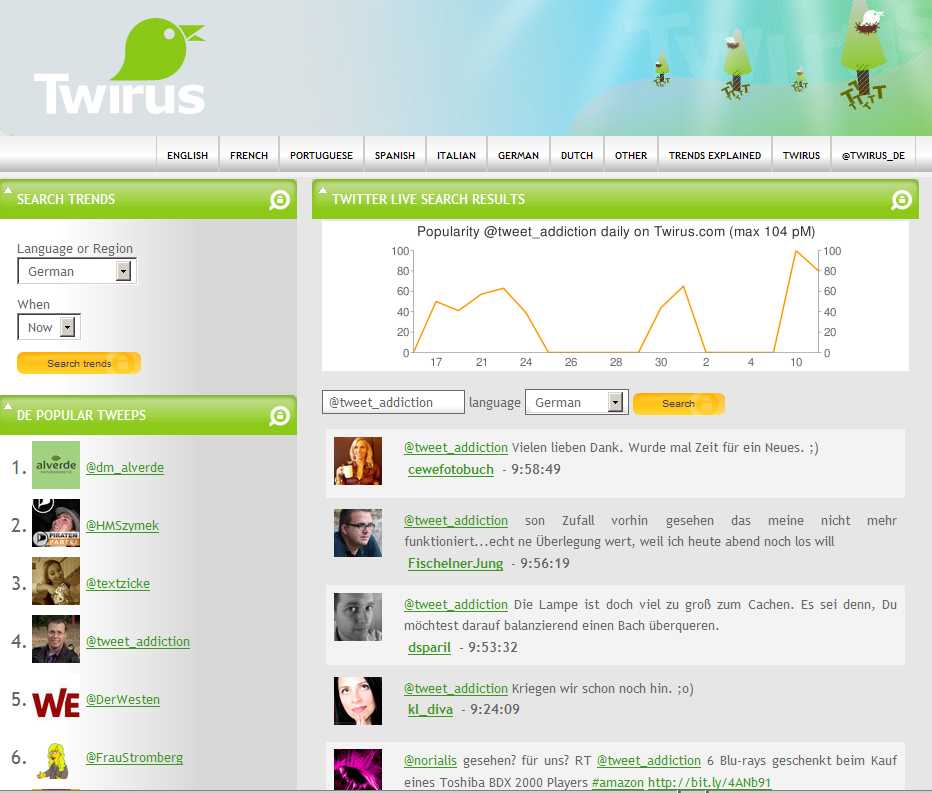Open the @FrauStromberg profile link
The height and width of the screenshot is (793, 932).
(134, 757)
